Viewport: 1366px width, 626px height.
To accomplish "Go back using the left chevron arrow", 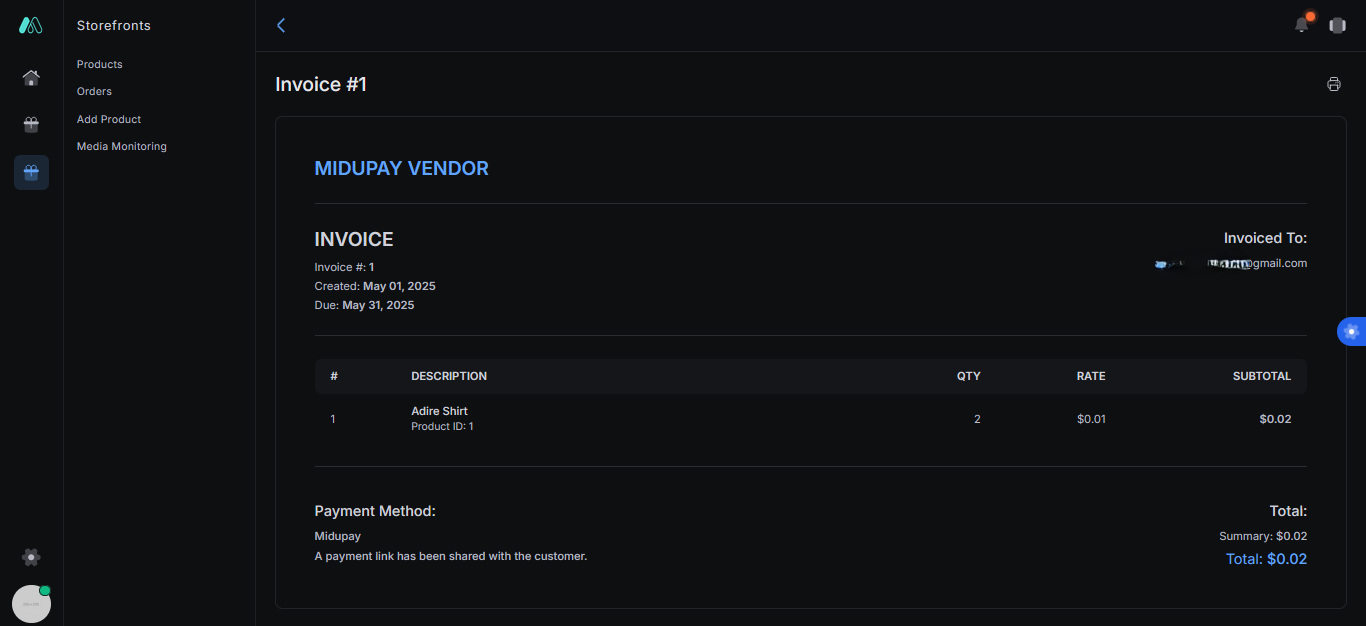I will click(x=281, y=26).
